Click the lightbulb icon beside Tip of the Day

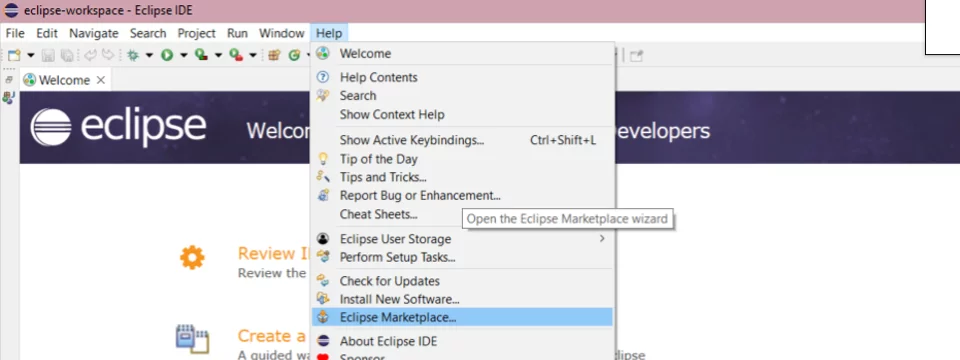[x=323, y=159]
